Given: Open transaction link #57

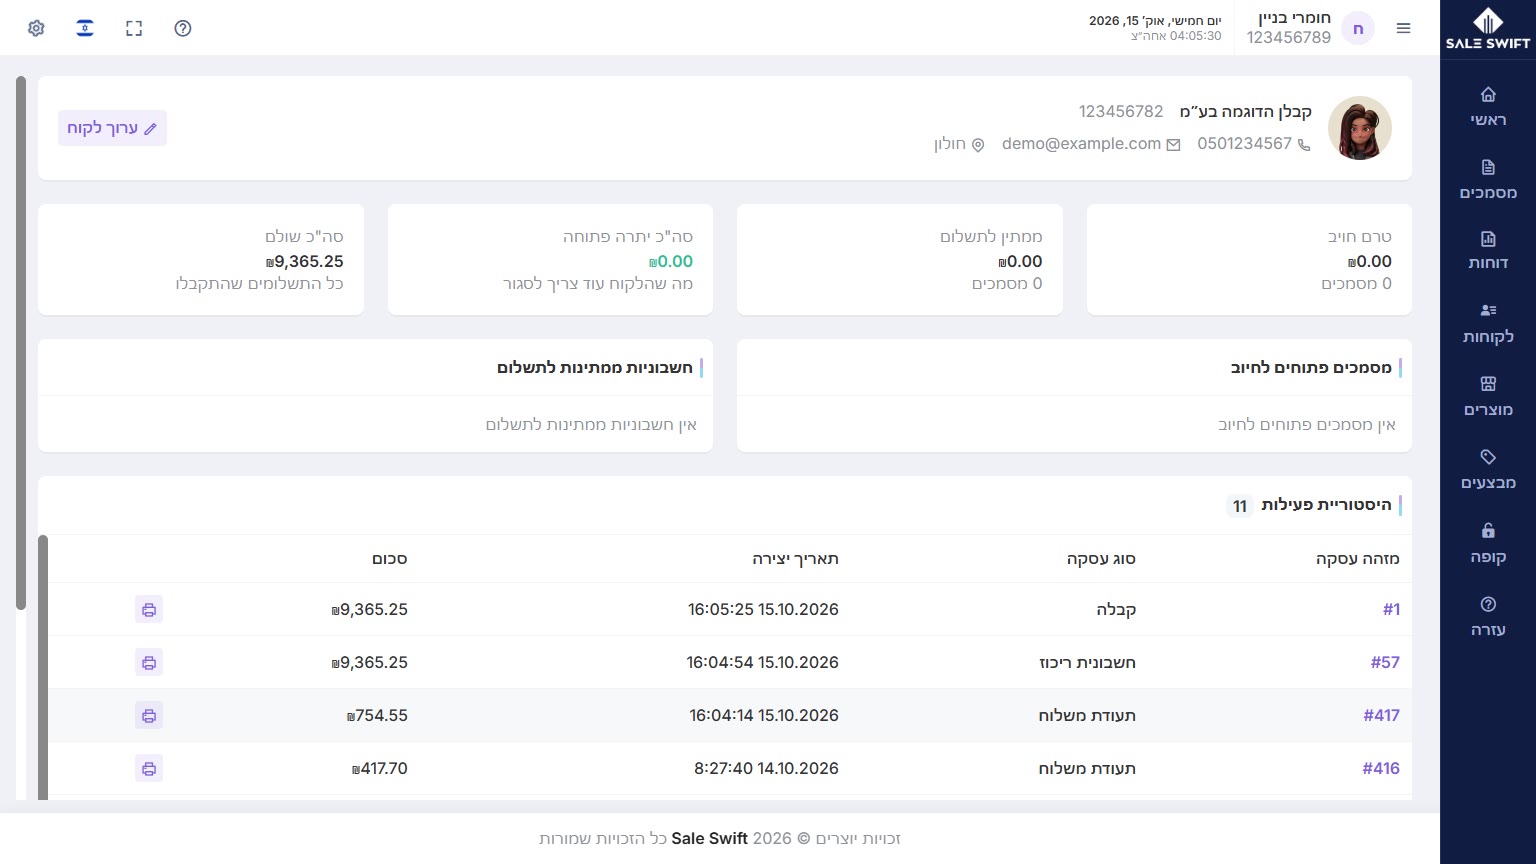Looking at the screenshot, I should tap(1385, 662).
